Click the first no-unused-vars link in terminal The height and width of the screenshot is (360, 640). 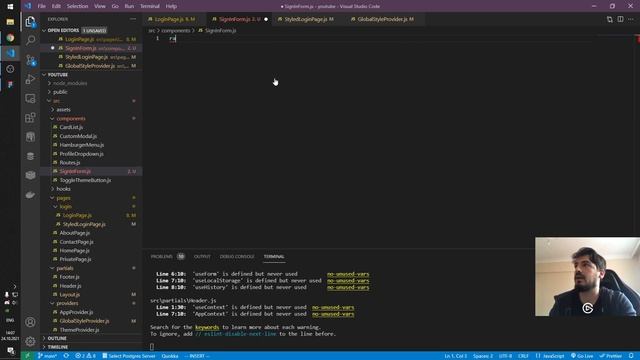pos(348,274)
